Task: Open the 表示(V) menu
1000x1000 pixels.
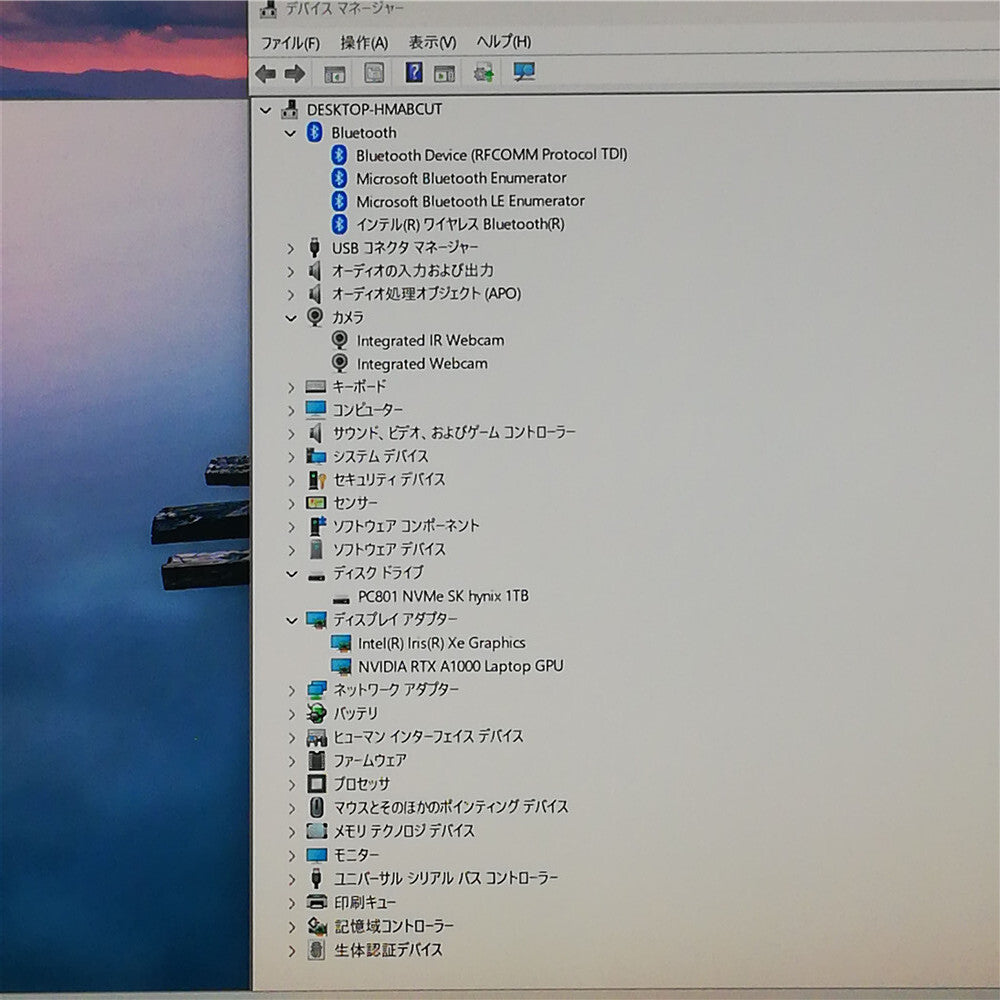Action: point(432,42)
